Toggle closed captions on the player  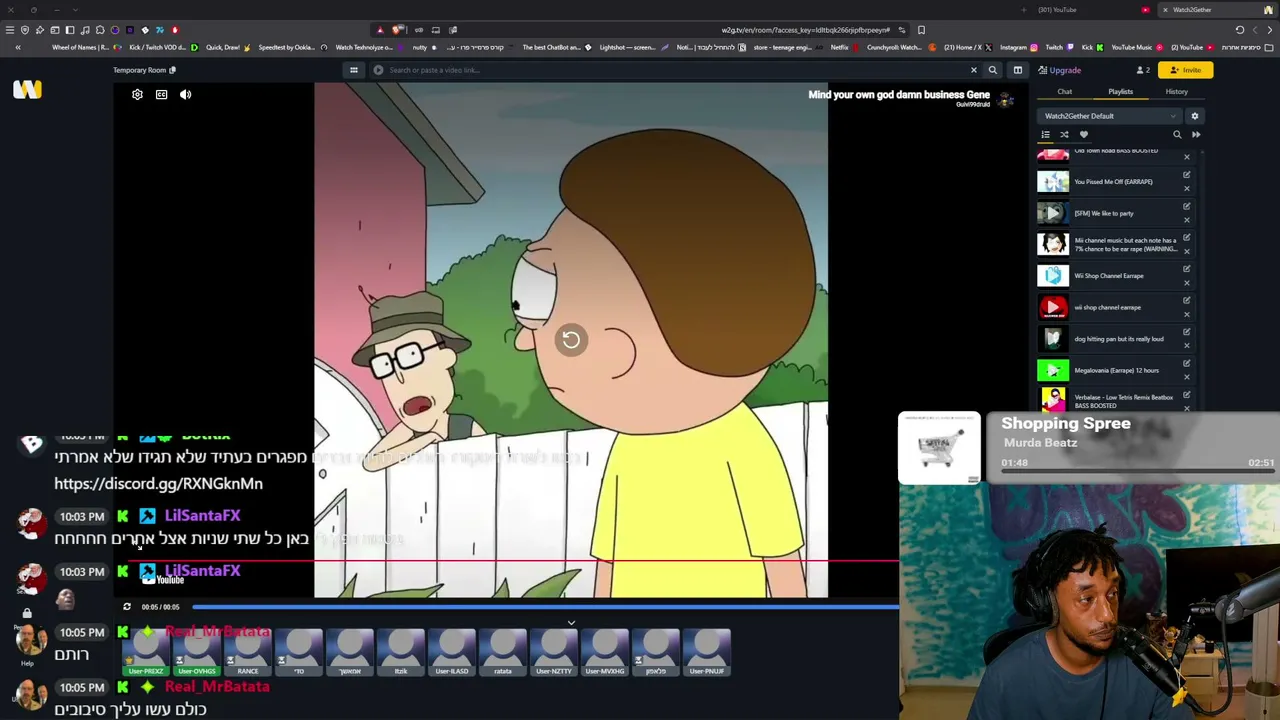coord(161,94)
